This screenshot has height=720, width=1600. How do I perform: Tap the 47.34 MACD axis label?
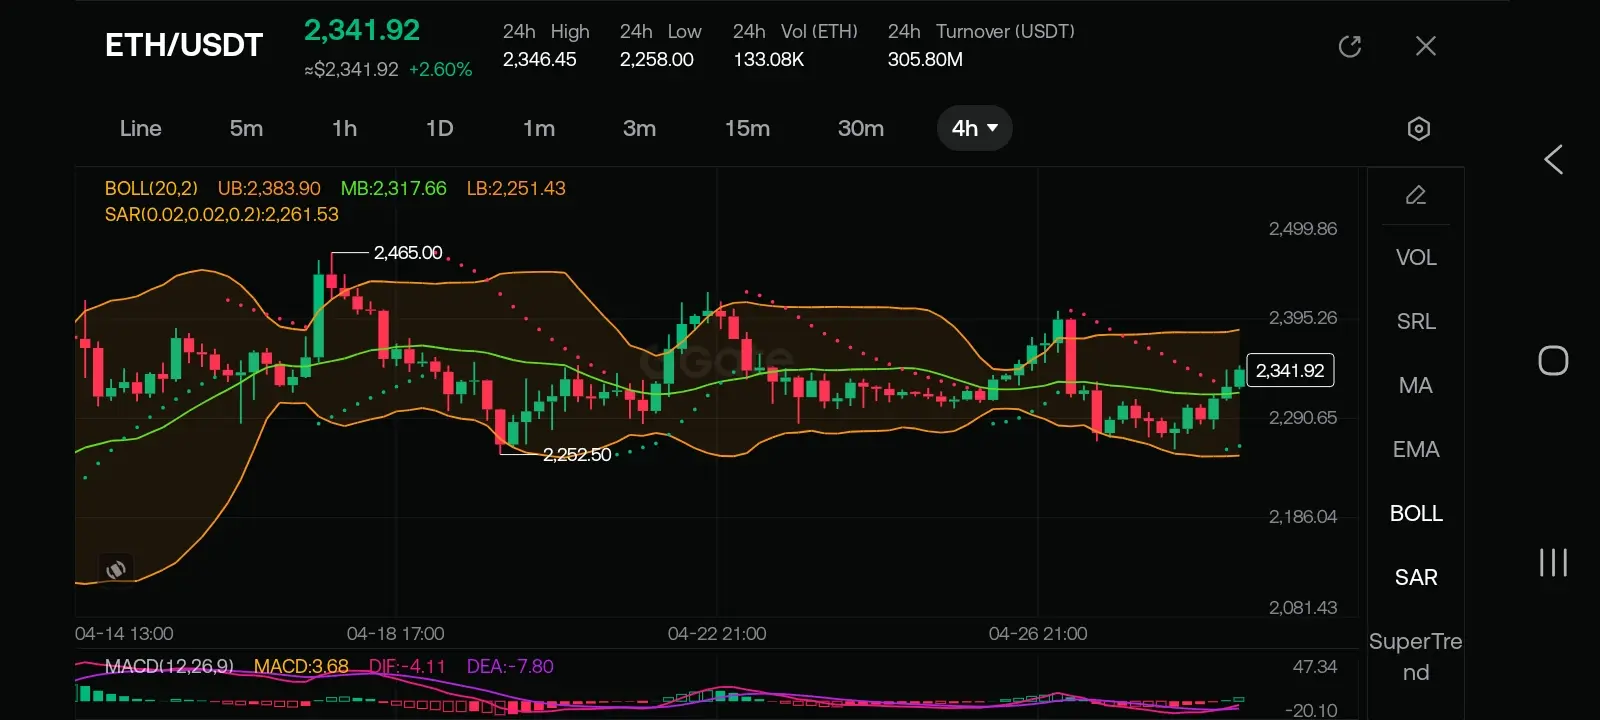[1315, 667]
